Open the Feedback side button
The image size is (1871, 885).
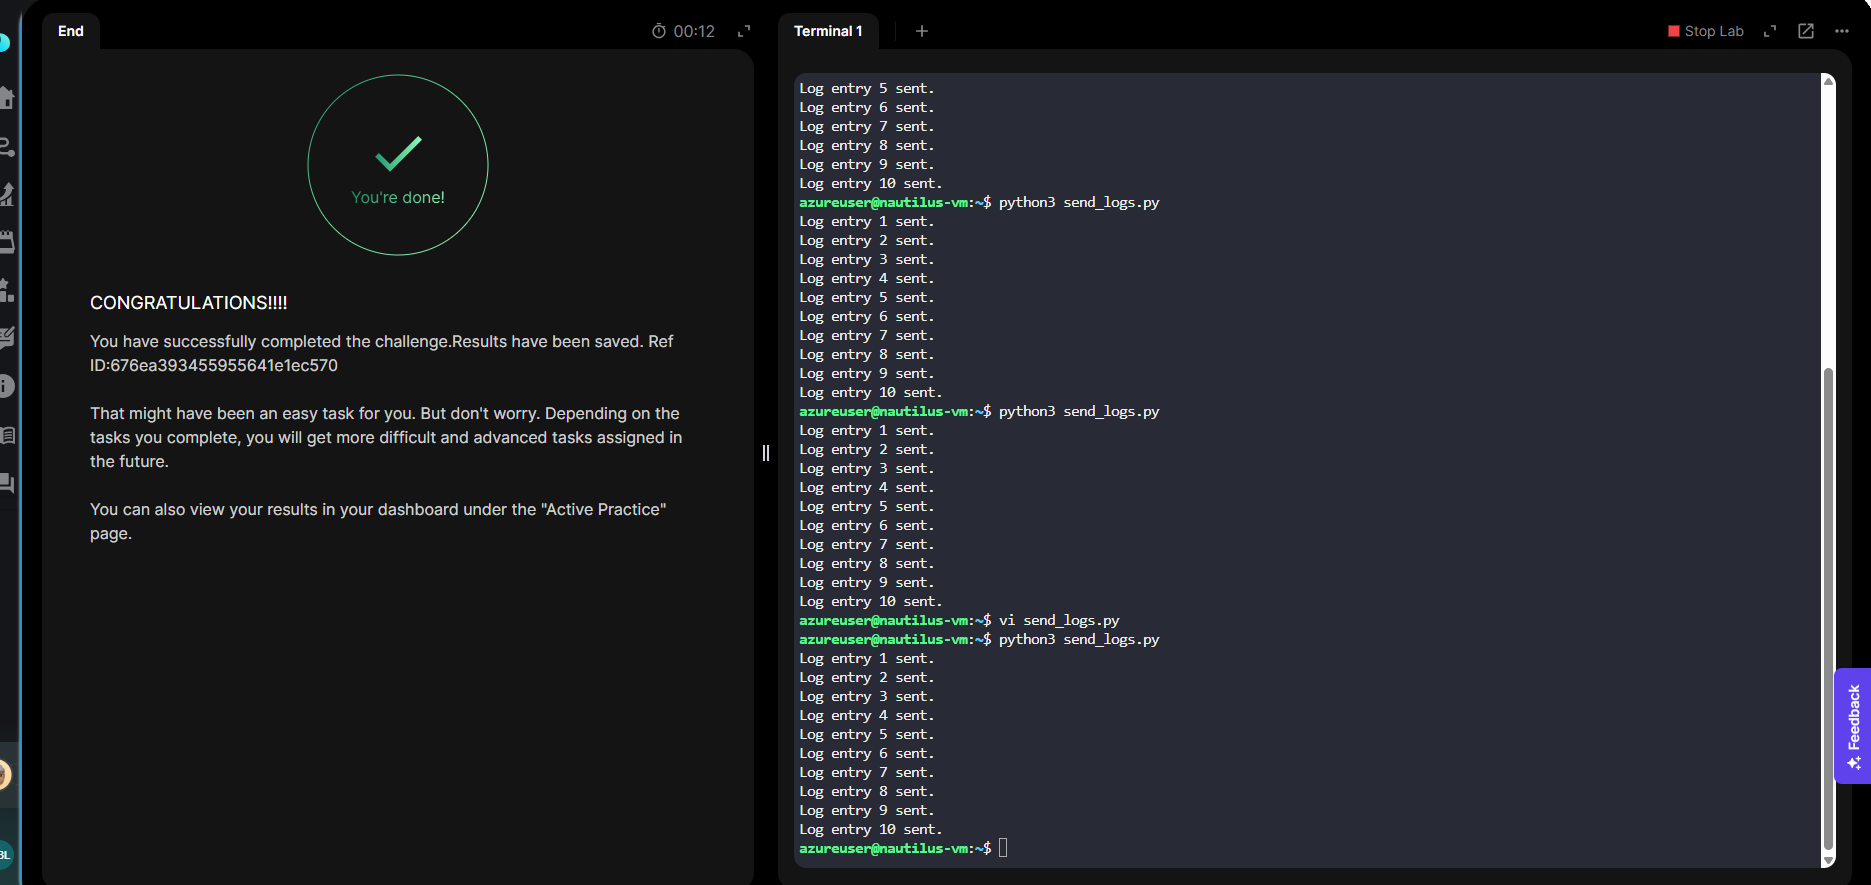pos(1853,725)
